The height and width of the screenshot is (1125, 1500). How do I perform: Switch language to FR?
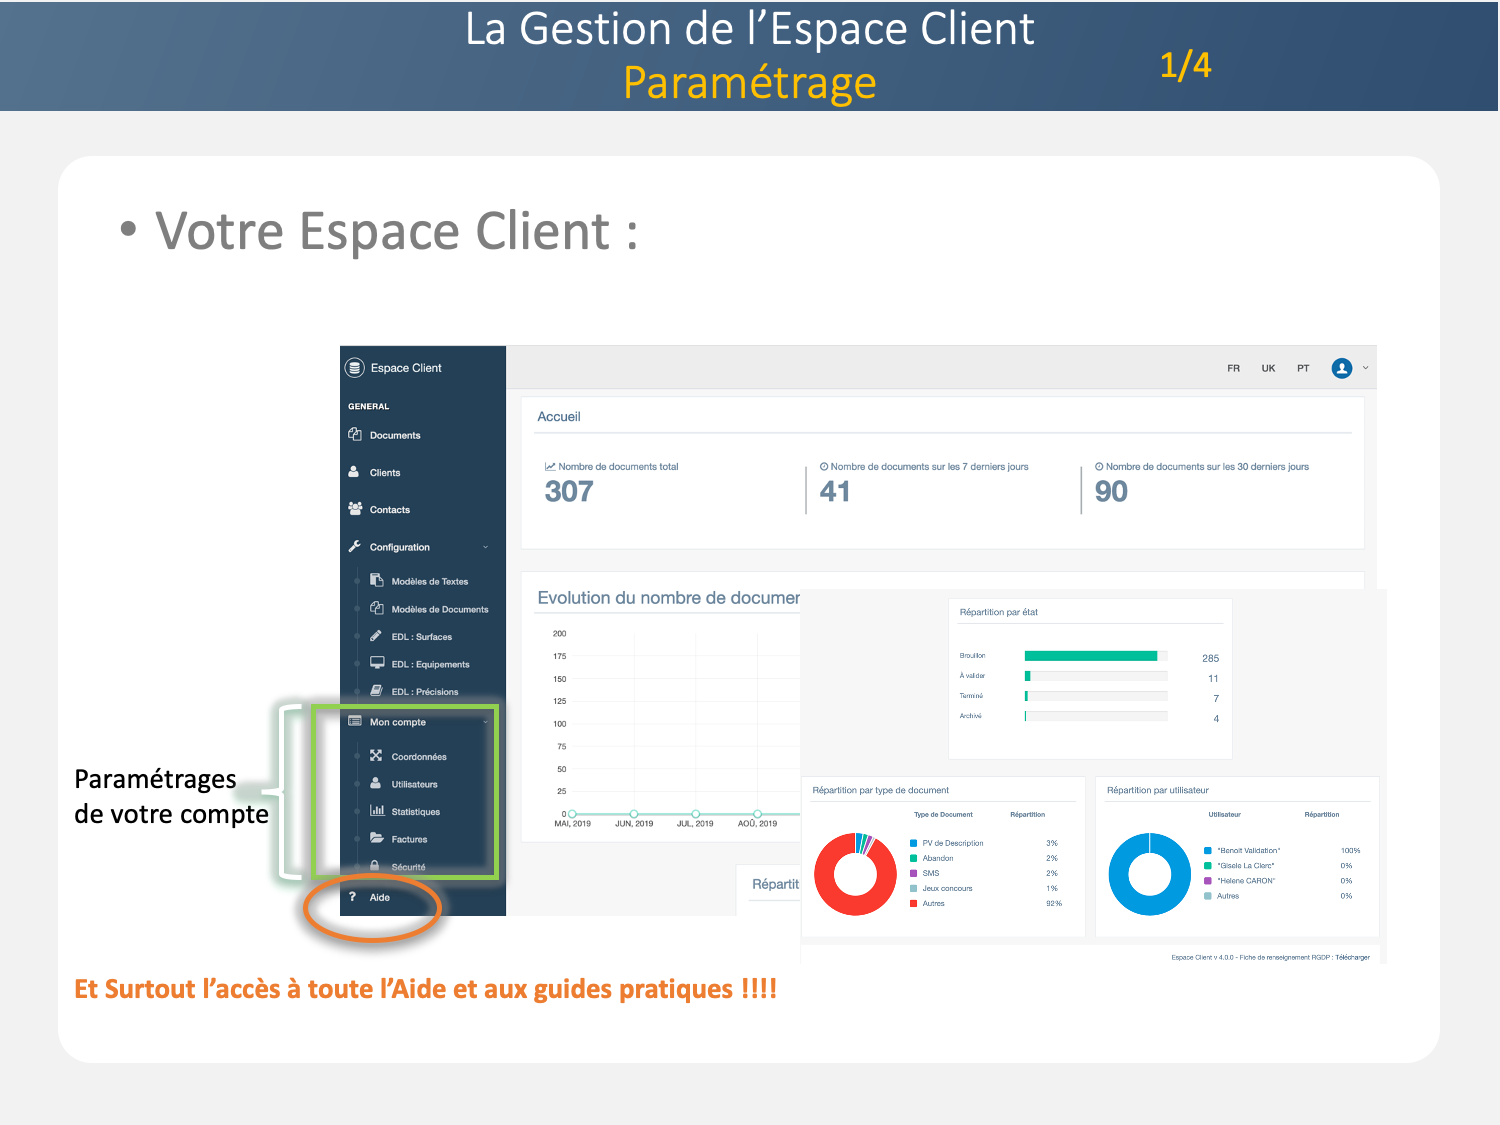[x=1233, y=368]
